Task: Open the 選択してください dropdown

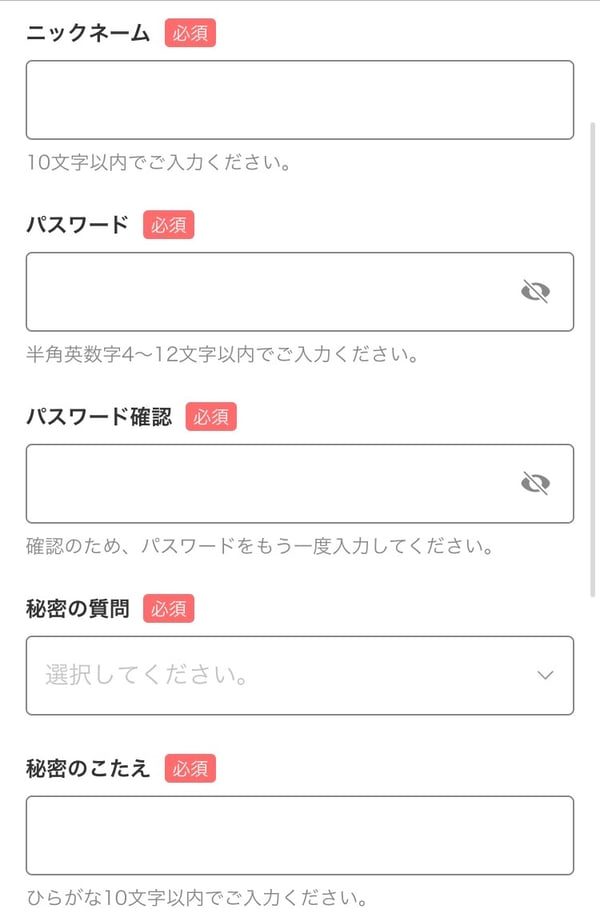Action: pos(280,675)
